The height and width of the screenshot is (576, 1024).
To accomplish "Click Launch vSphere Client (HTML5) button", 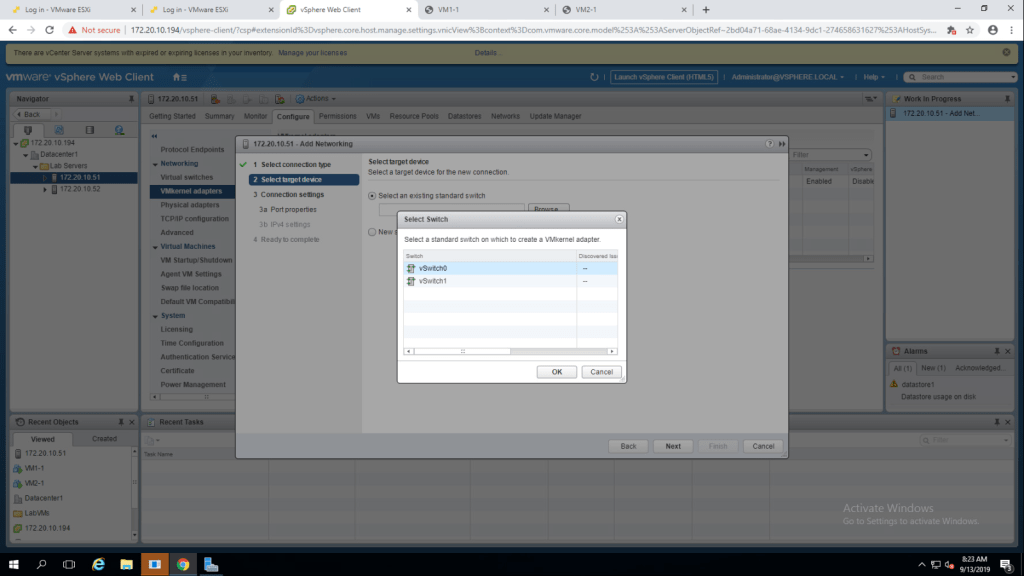I will point(663,77).
